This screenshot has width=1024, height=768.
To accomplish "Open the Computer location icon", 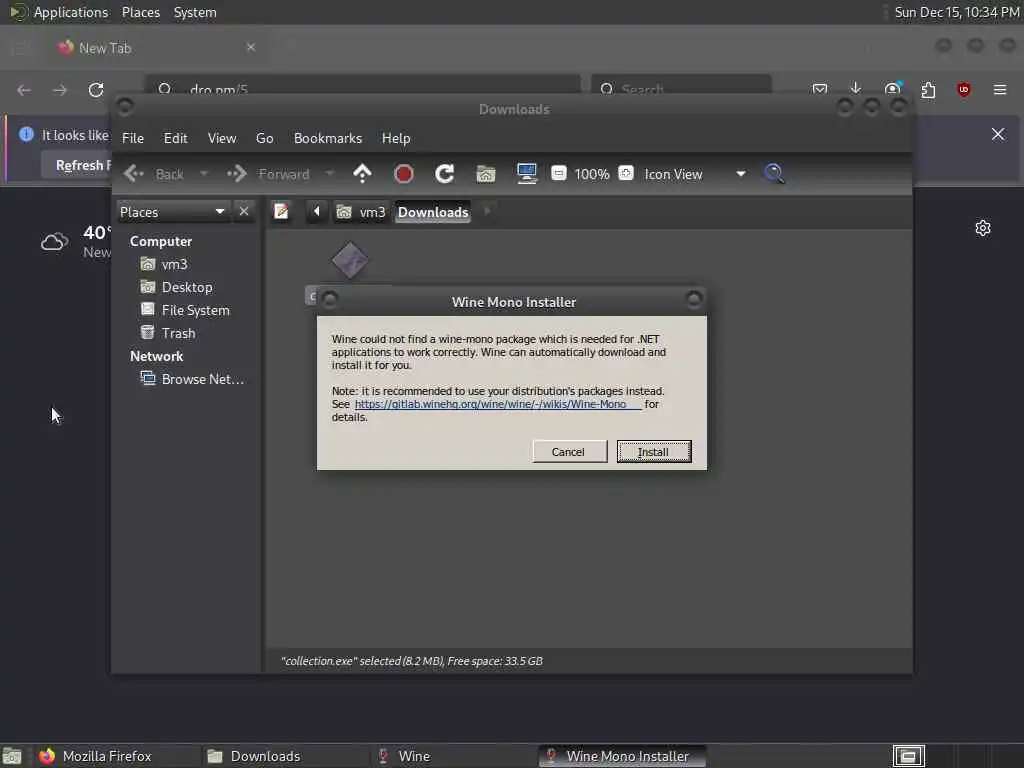I will pyautogui.click(x=526, y=174).
